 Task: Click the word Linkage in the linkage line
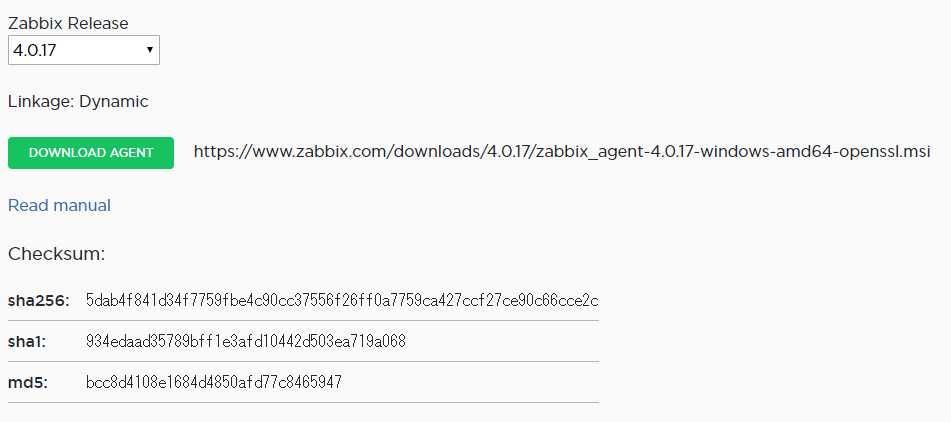click(x=39, y=102)
